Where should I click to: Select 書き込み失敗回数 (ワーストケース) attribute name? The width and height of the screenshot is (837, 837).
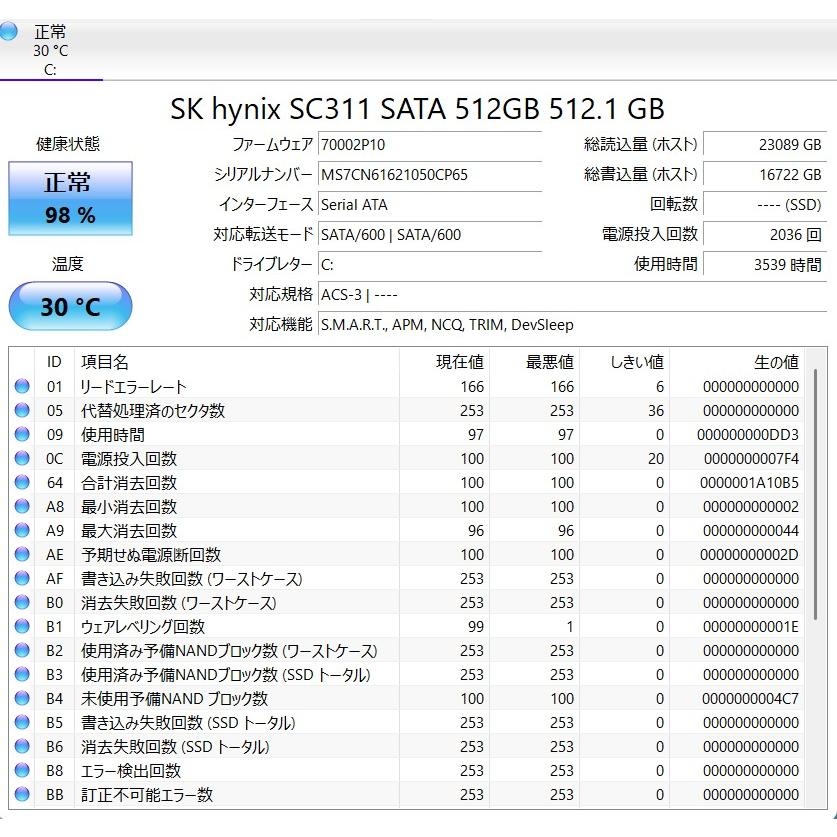[192, 579]
